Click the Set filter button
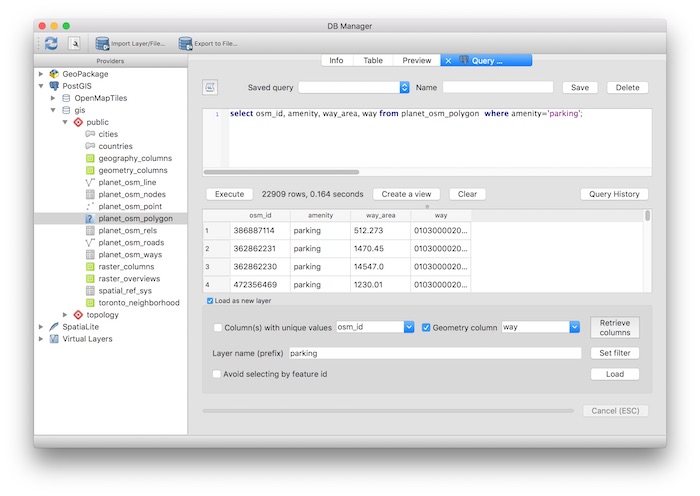 615,353
